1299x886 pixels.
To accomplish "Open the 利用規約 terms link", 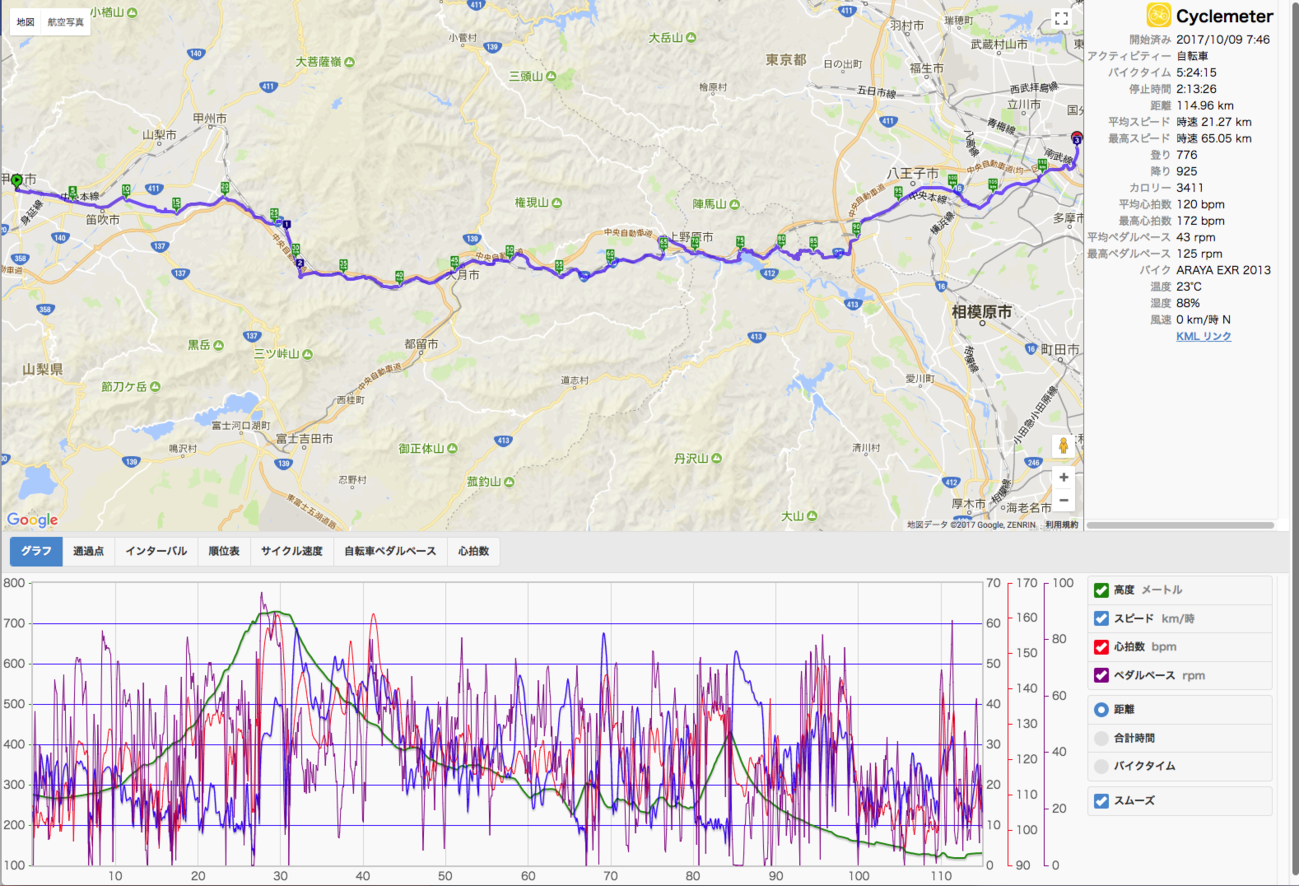I will click(x=1061, y=524).
